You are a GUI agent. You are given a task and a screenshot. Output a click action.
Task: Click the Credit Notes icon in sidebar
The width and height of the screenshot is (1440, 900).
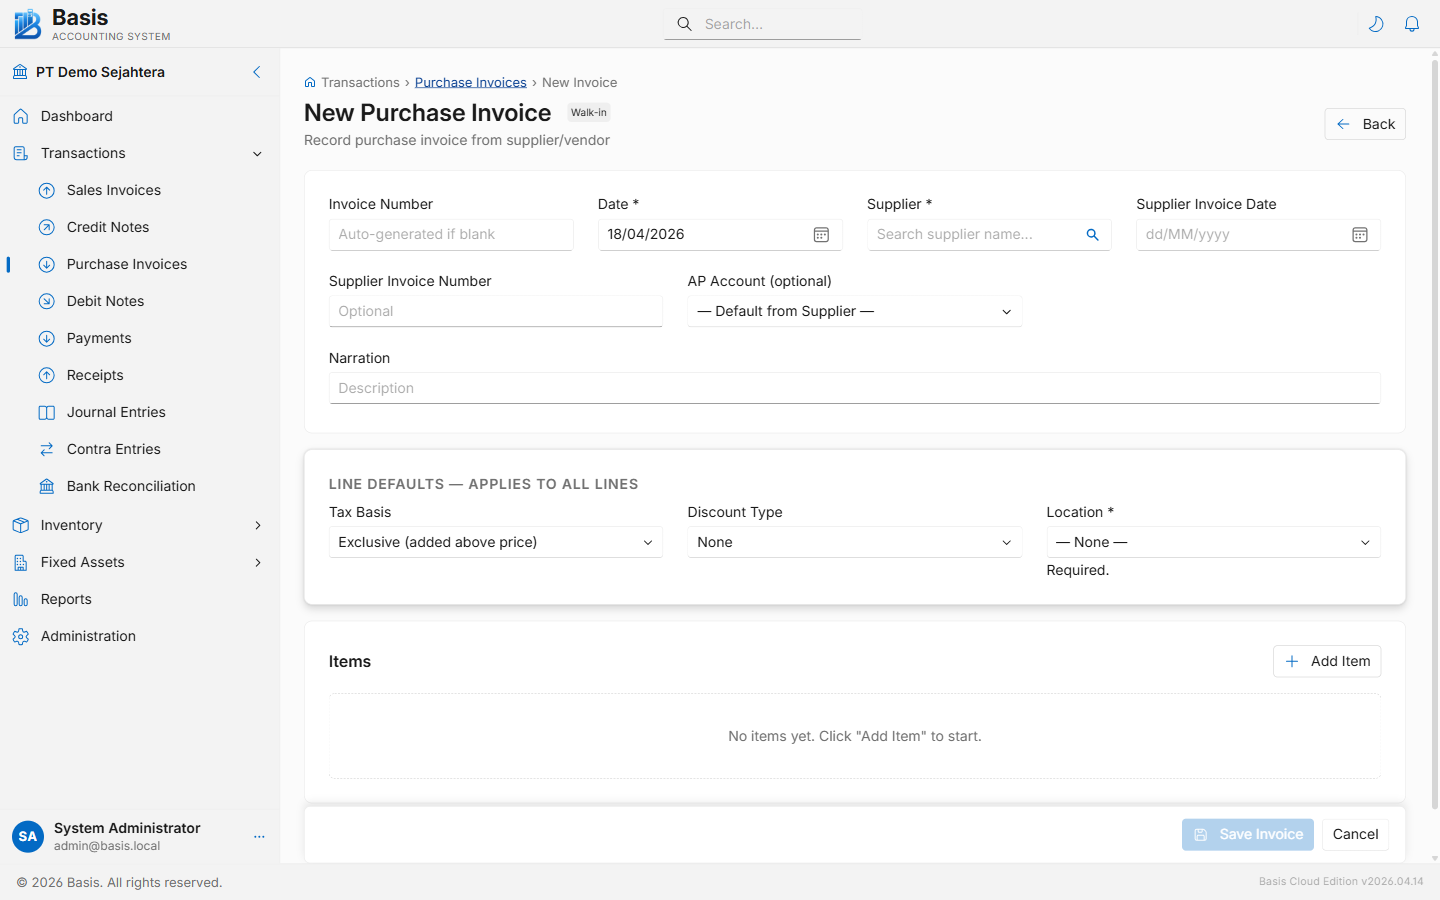[x=46, y=227]
